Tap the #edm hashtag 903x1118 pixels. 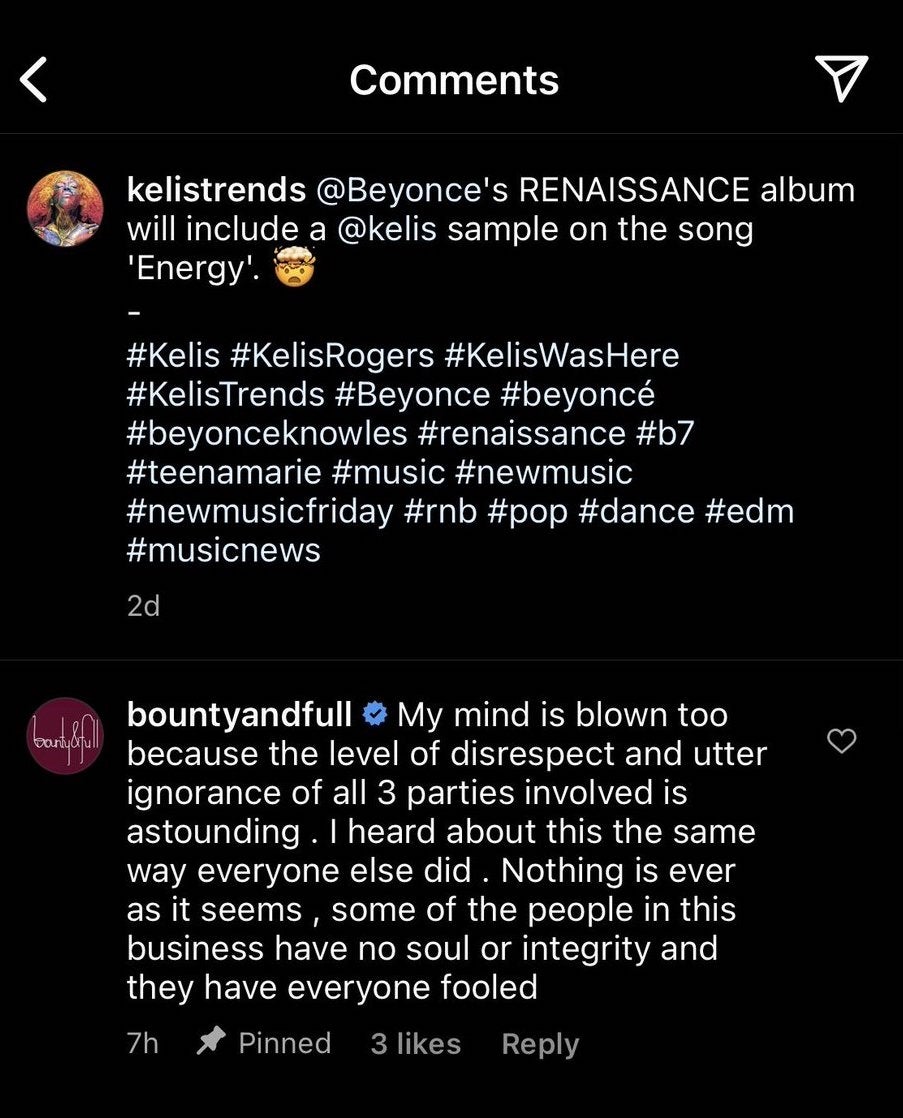pos(749,511)
